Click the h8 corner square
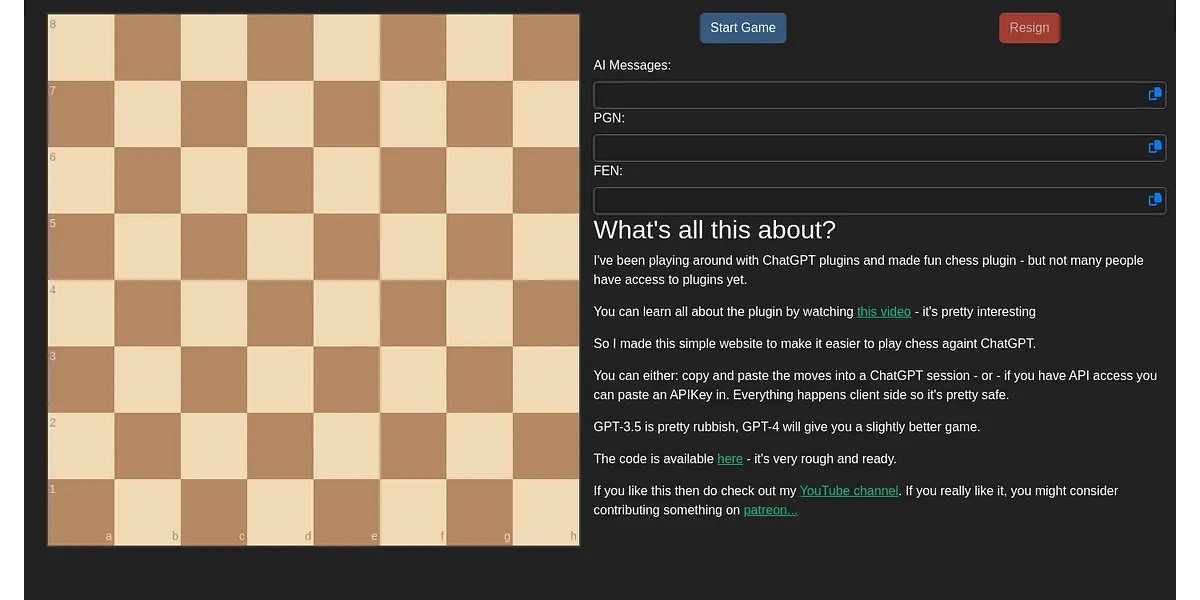The height and width of the screenshot is (600, 1200). (546, 47)
